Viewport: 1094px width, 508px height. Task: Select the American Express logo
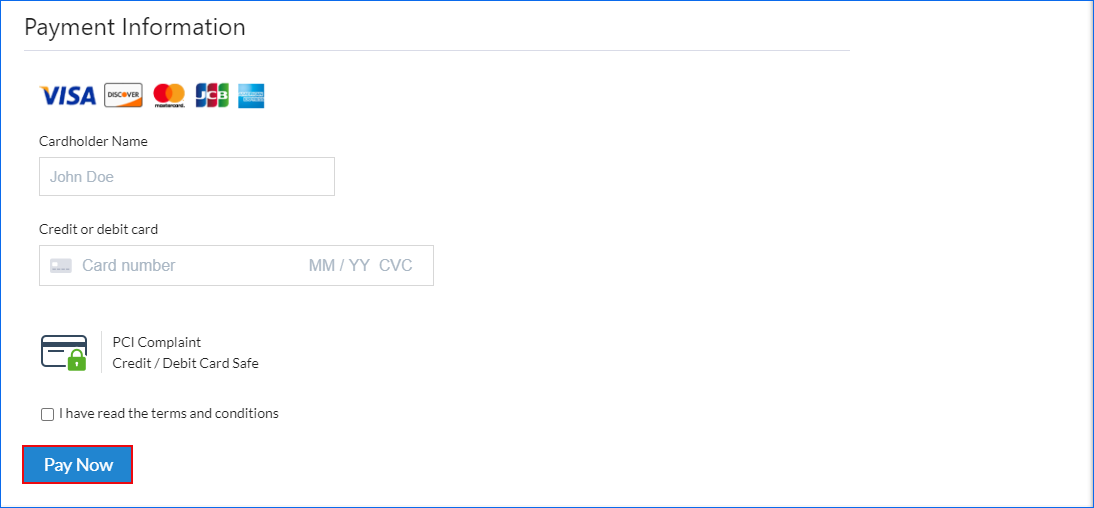tap(251, 96)
